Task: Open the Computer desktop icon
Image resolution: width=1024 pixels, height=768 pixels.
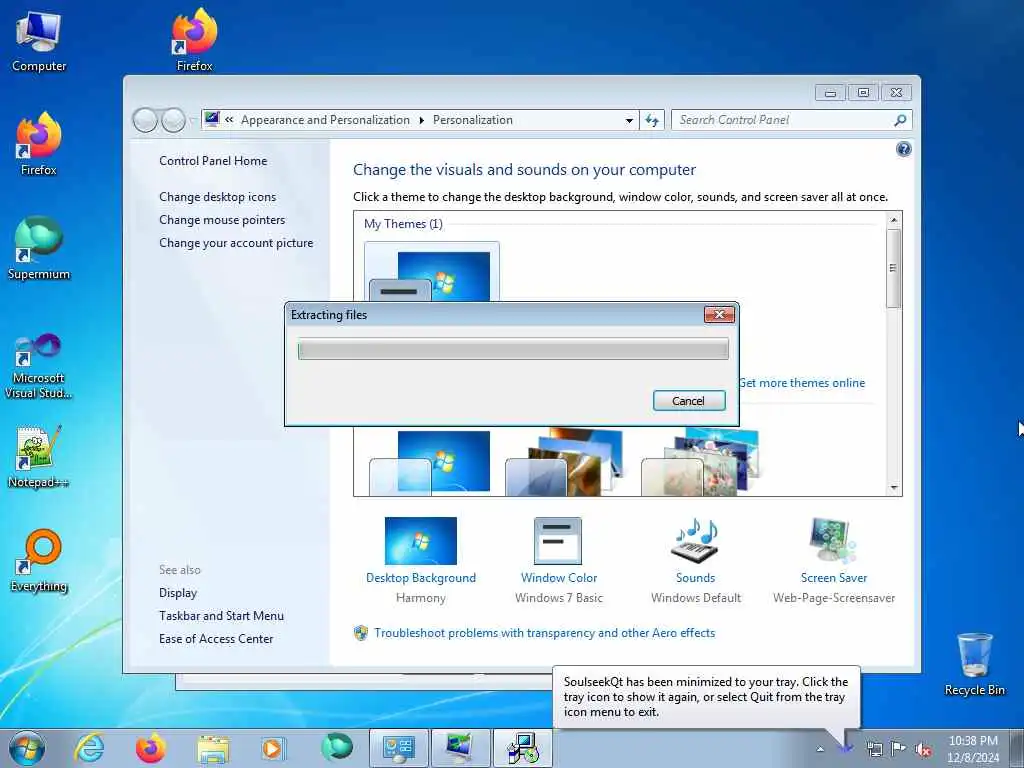Action: point(39,41)
